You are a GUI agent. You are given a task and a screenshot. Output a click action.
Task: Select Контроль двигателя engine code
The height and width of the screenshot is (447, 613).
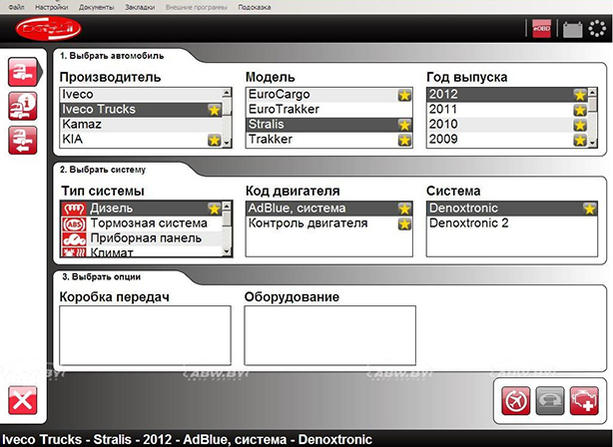(329, 223)
